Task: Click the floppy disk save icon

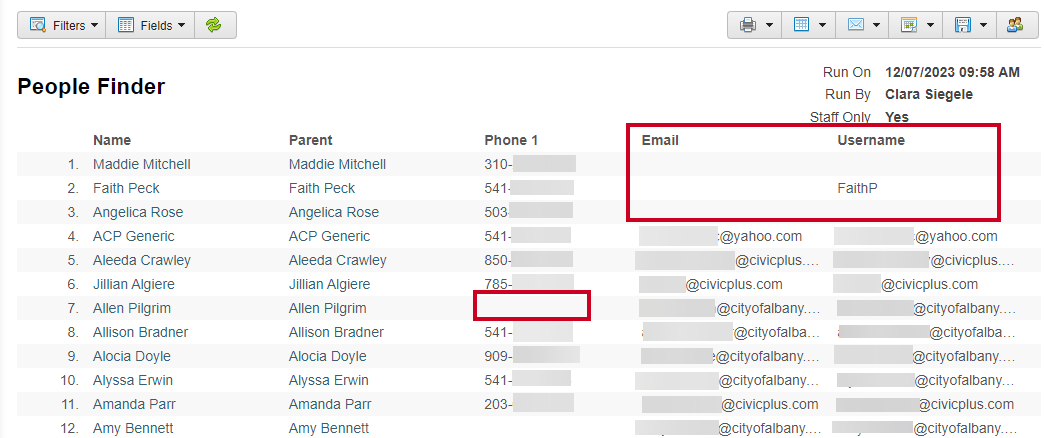Action: (962, 25)
